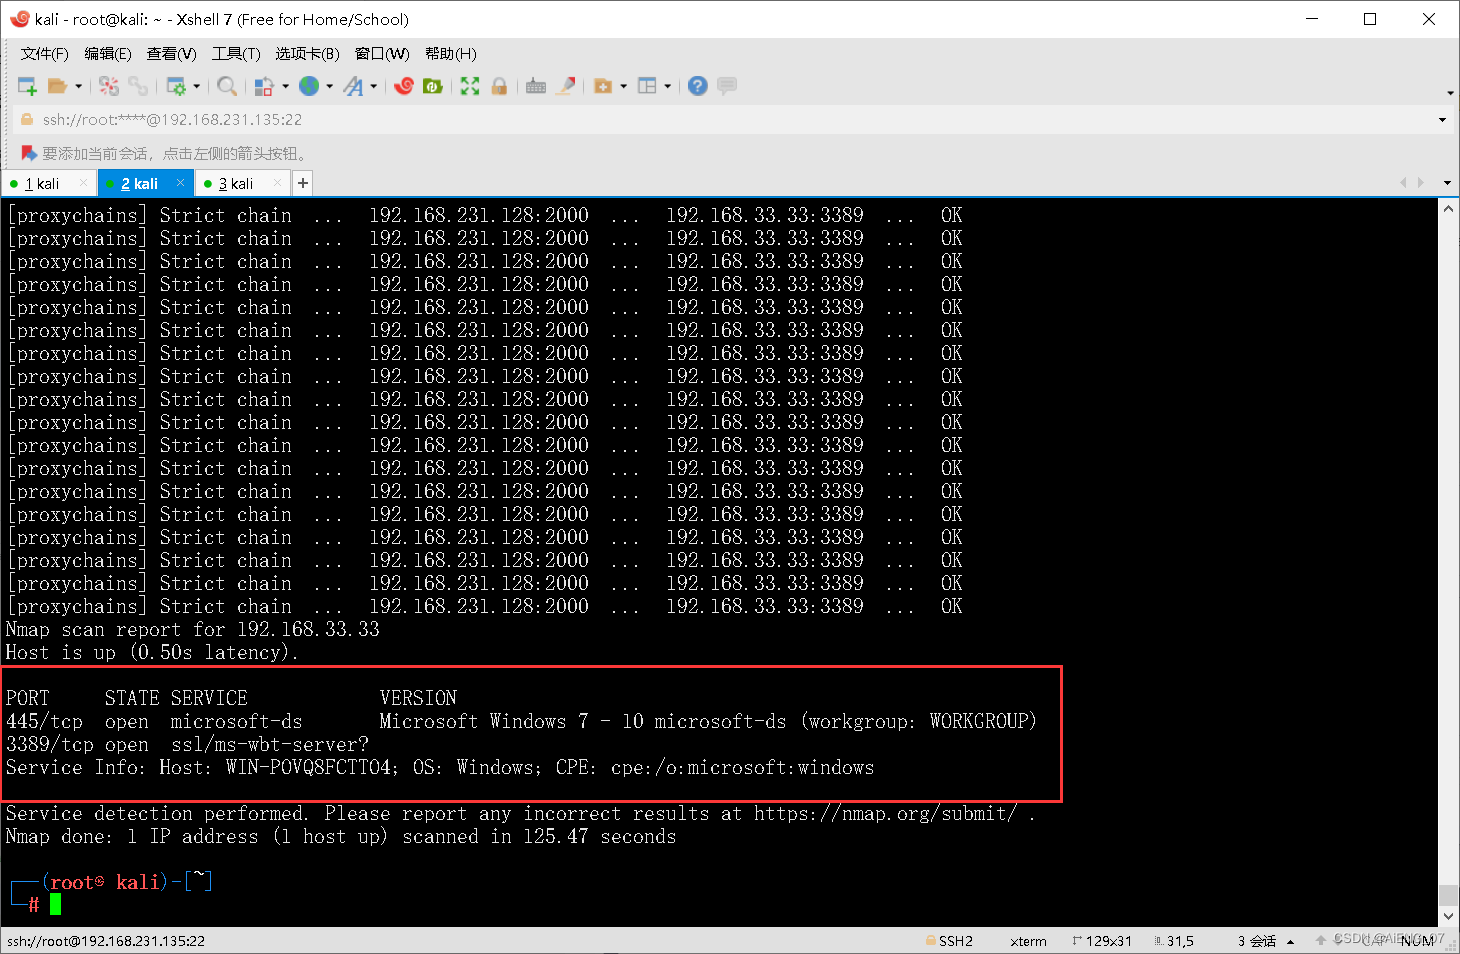Click the '445/tcp' port result text
Image resolution: width=1460 pixels, height=954 pixels.
click(44, 721)
